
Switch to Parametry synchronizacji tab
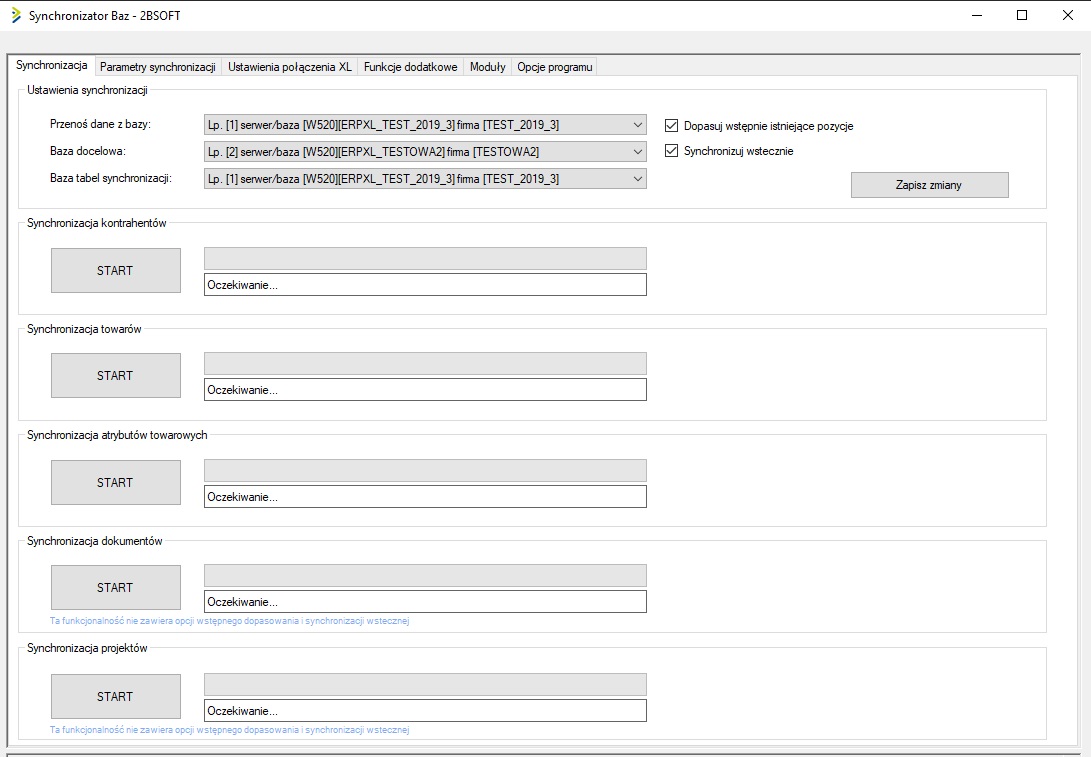click(x=158, y=67)
